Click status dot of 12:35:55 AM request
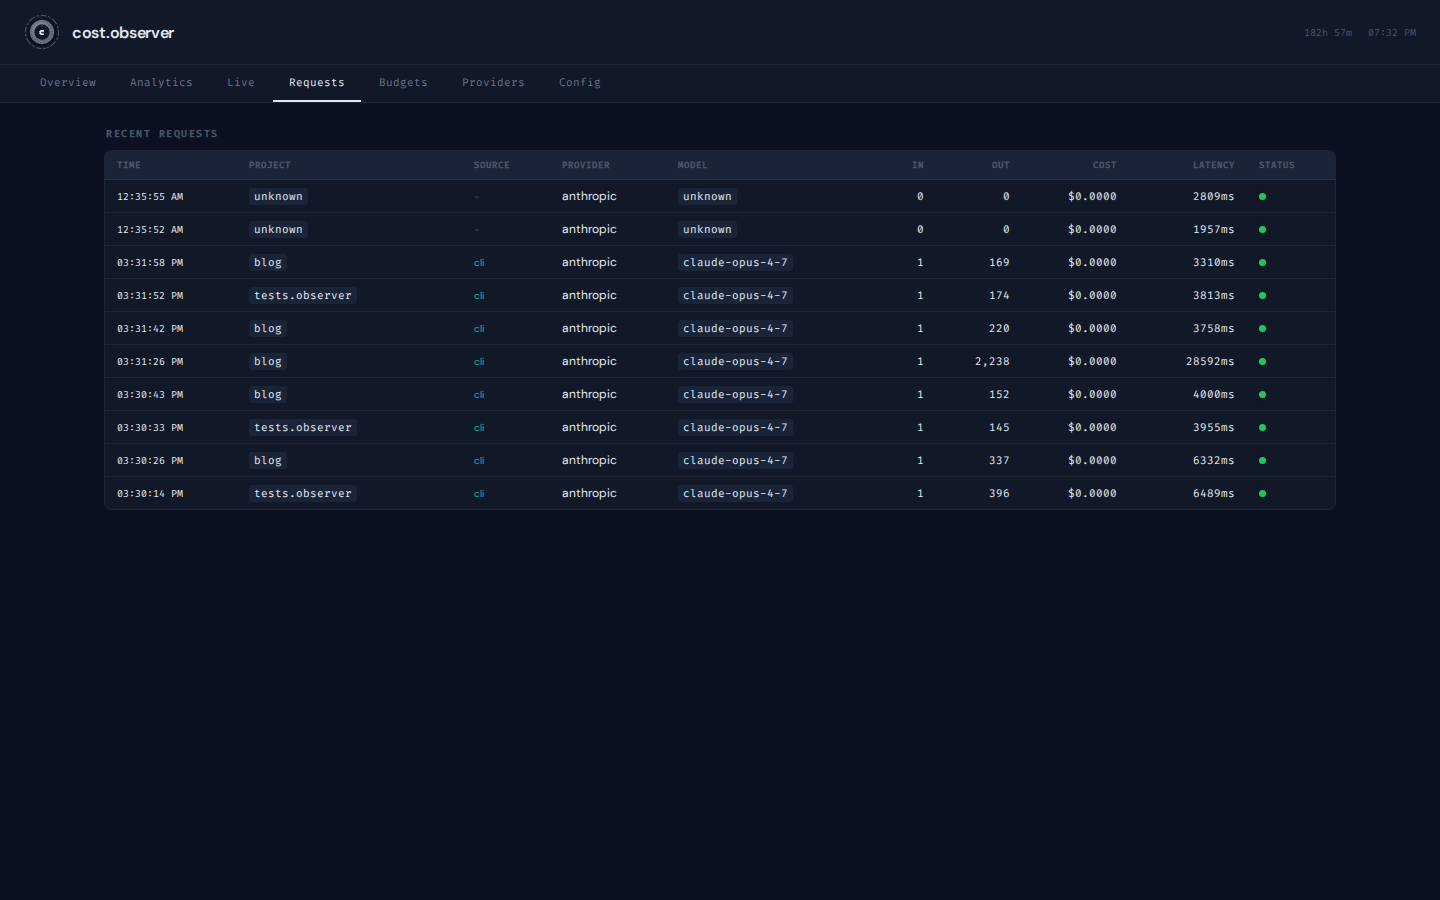 click(1262, 197)
